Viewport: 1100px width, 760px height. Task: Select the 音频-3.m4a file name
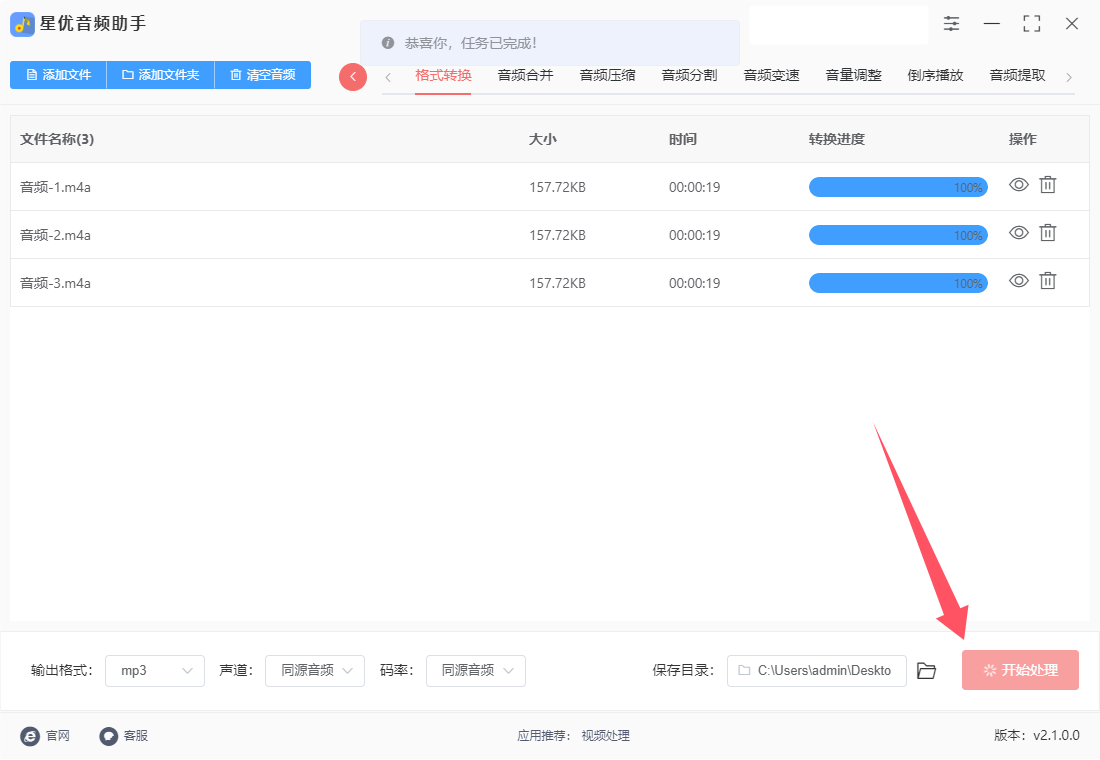pos(55,284)
